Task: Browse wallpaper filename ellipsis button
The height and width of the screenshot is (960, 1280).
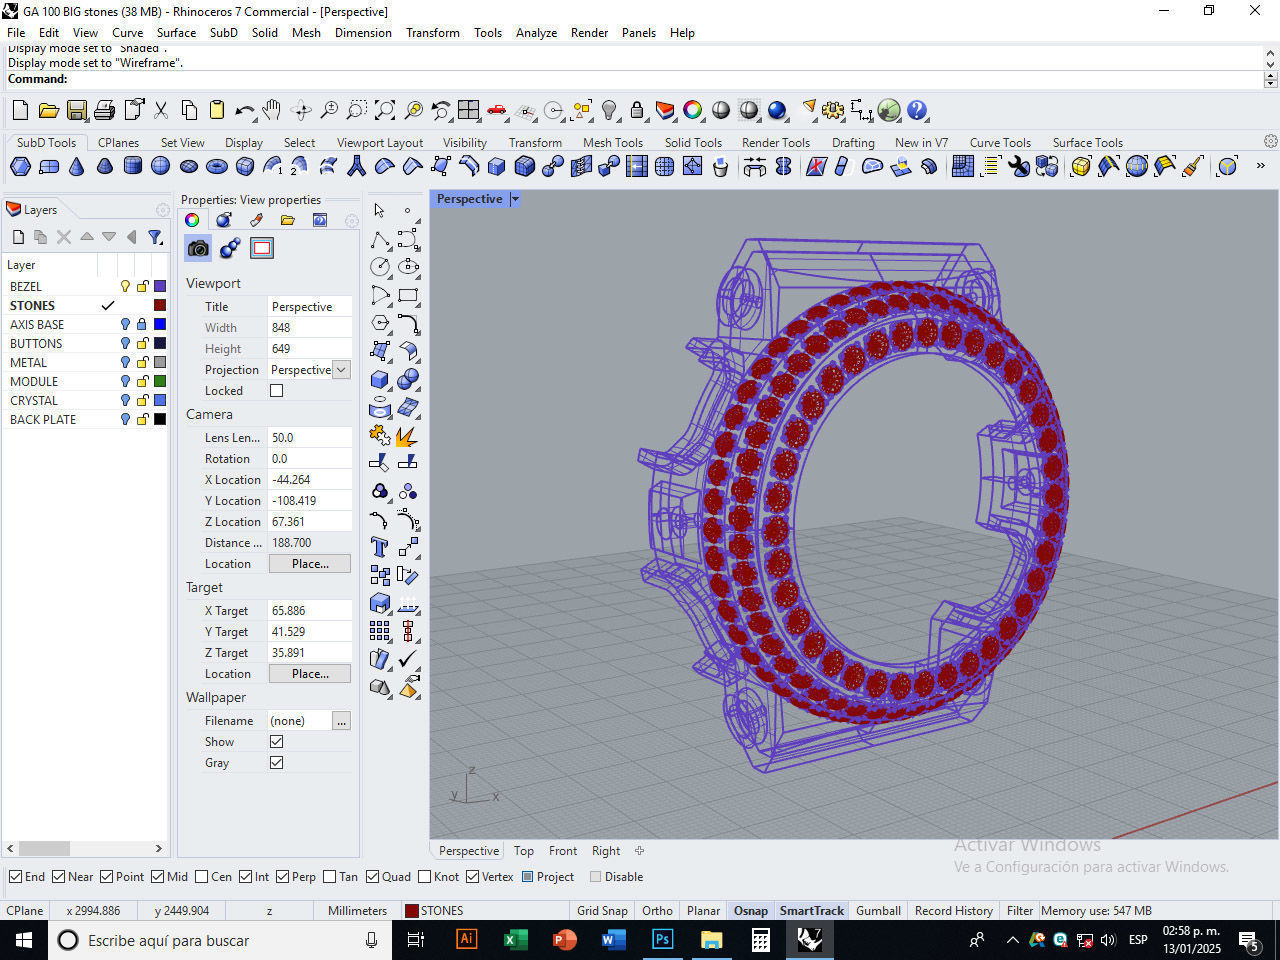Action: pyautogui.click(x=341, y=721)
